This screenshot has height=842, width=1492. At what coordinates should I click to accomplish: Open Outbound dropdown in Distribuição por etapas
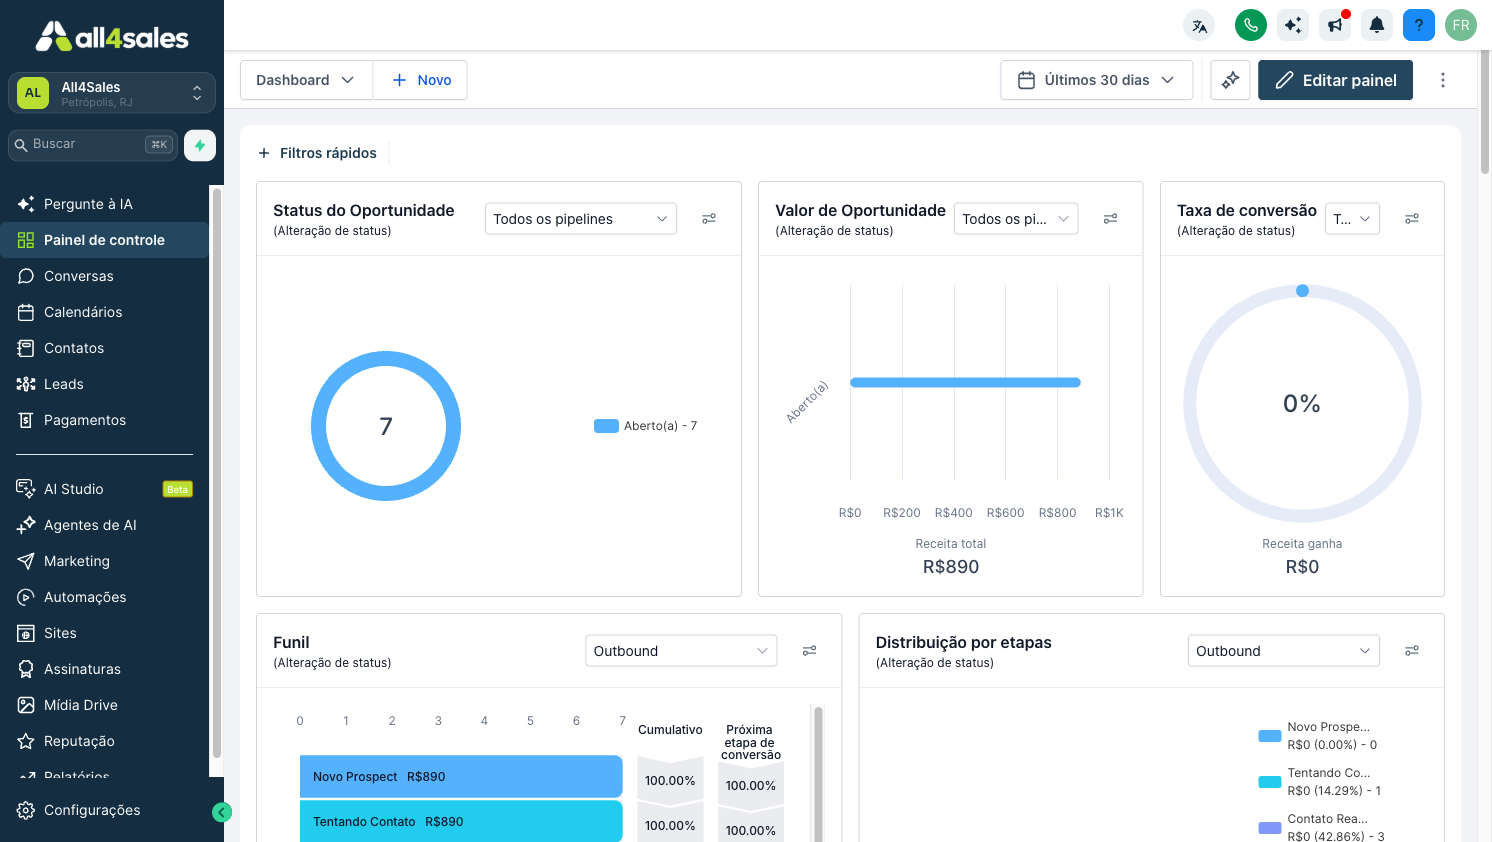[1284, 651]
